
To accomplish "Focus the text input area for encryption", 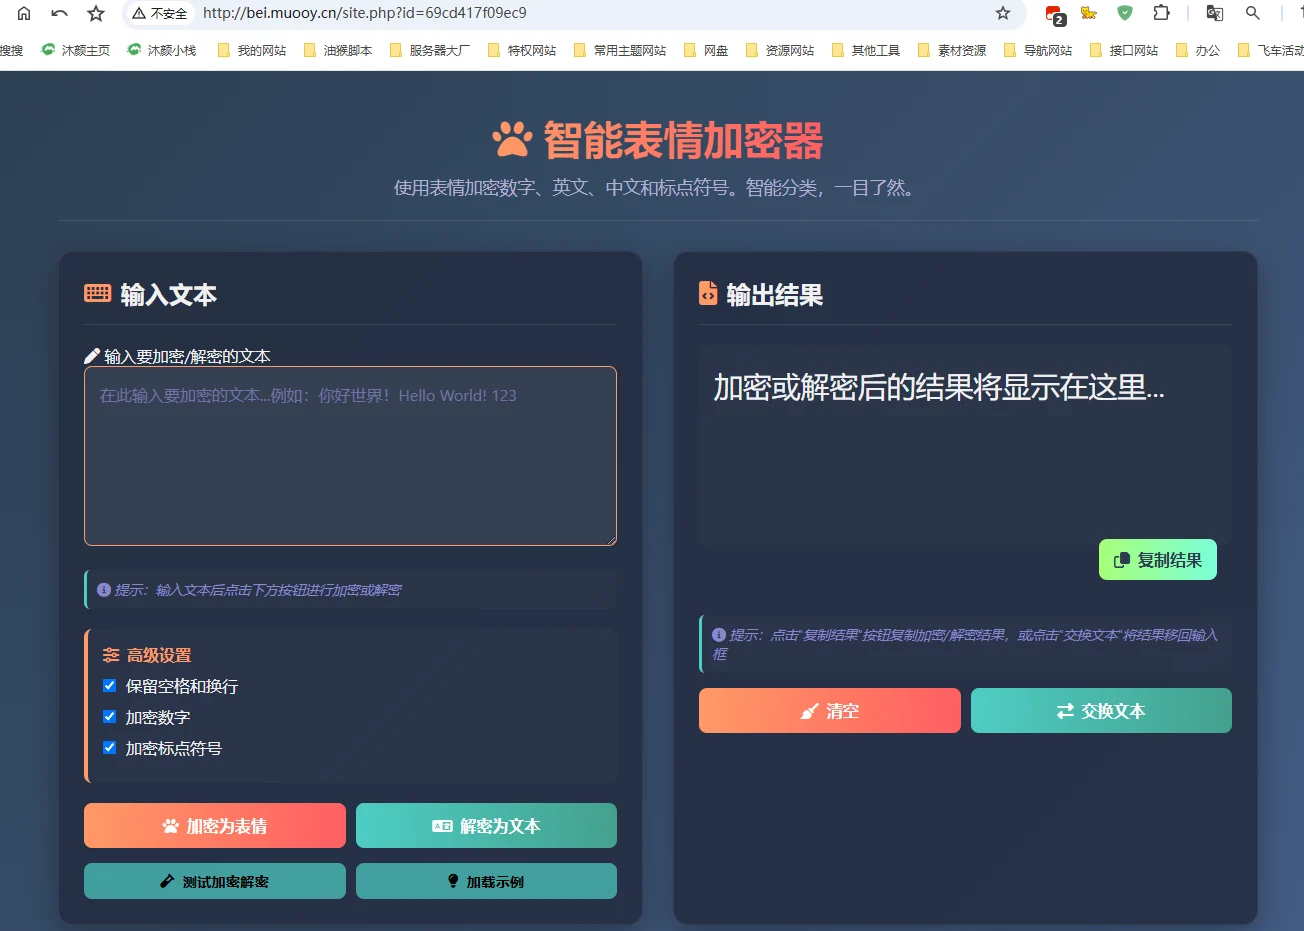I will (x=350, y=456).
